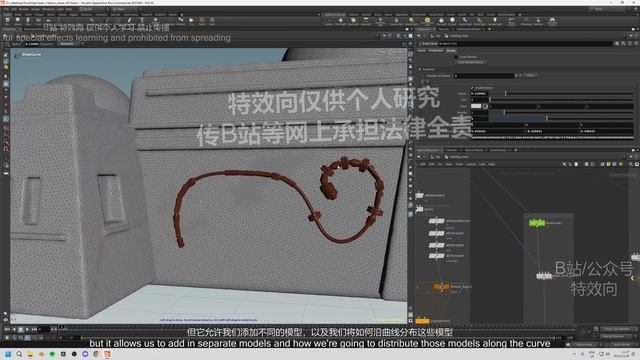Open Windows taskbar search
Viewport: 640px width, 360px height.
click(x=19, y=354)
